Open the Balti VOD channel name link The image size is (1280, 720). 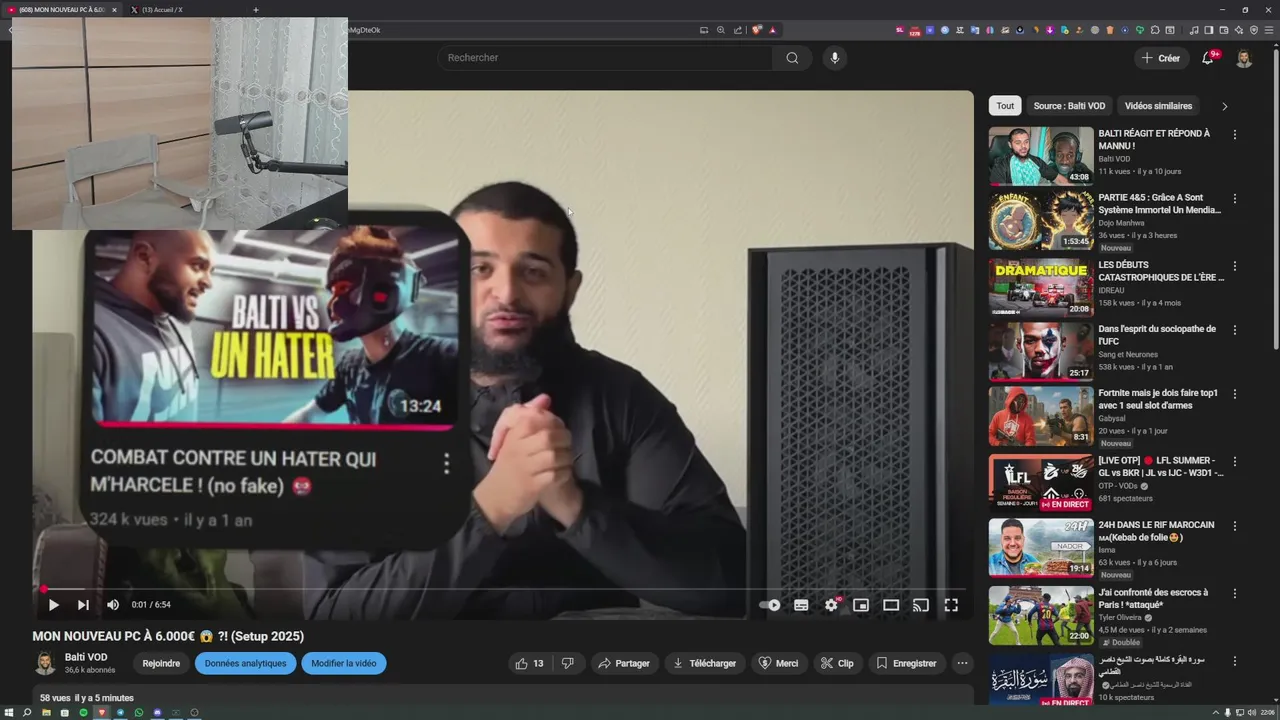click(x=86, y=657)
